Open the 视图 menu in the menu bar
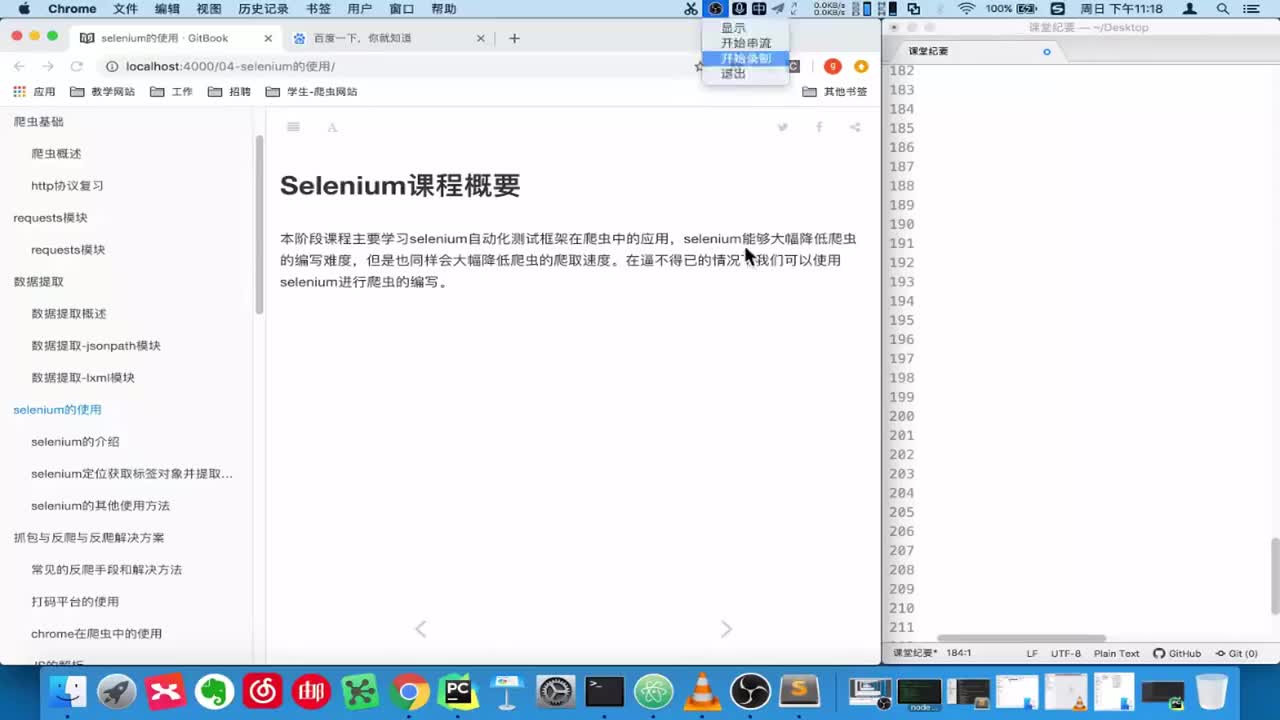Screen dimensions: 1280x720 (209, 9)
